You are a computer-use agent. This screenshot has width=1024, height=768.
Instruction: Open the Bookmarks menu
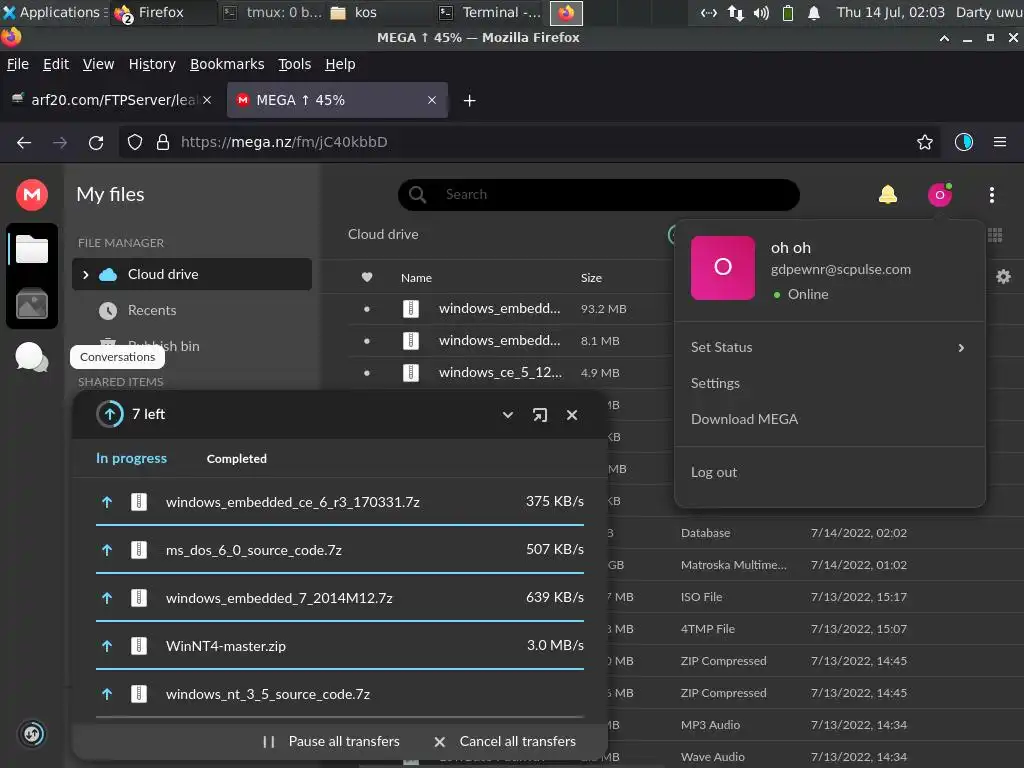[227, 64]
